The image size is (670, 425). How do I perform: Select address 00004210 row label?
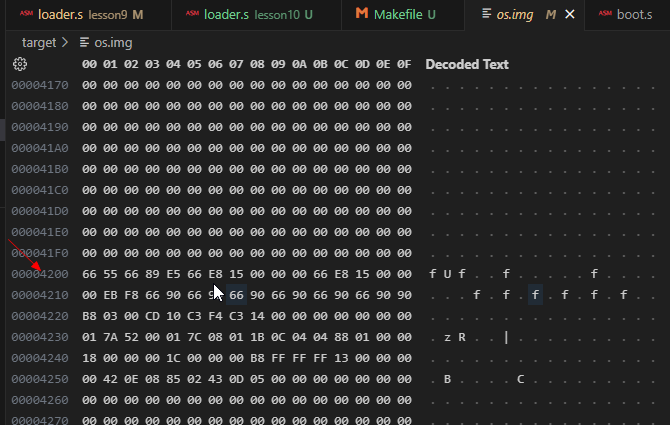40,295
